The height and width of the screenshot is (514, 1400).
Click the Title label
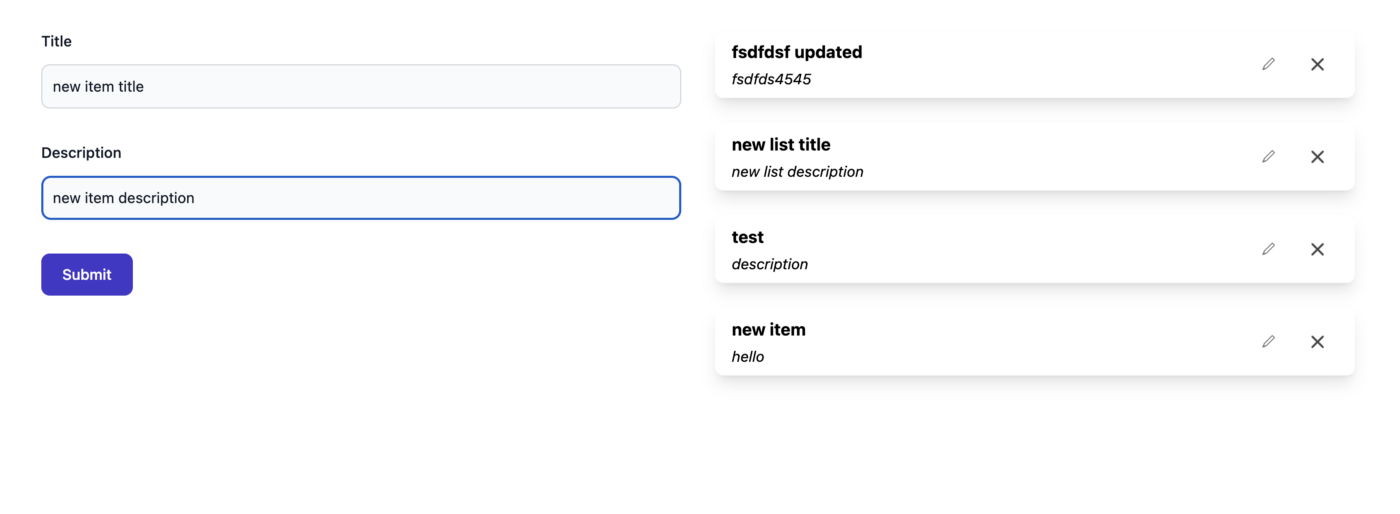coord(56,41)
